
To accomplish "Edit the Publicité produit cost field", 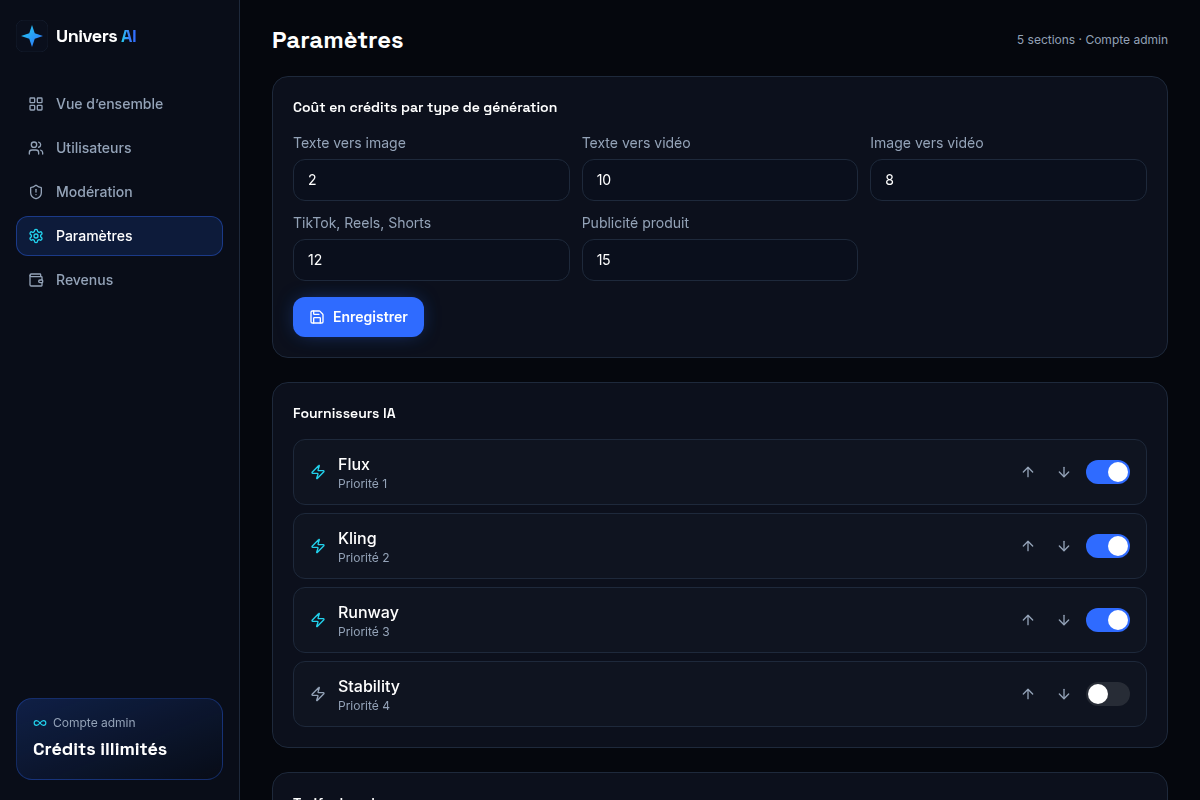I will coord(720,260).
